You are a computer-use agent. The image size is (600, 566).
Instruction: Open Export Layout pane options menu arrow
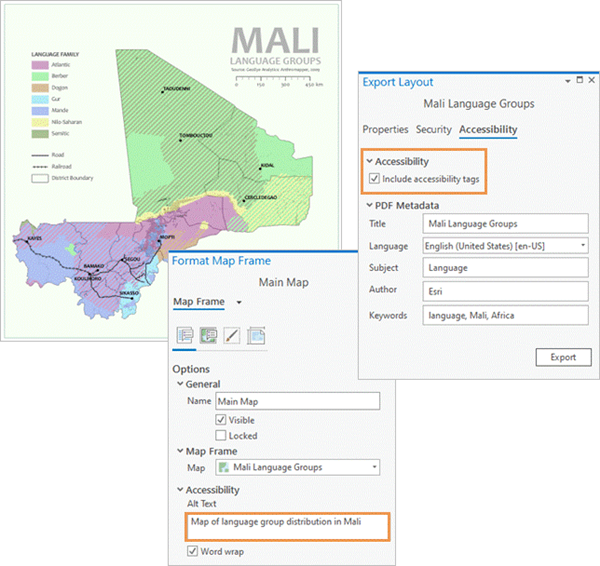pos(568,81)
